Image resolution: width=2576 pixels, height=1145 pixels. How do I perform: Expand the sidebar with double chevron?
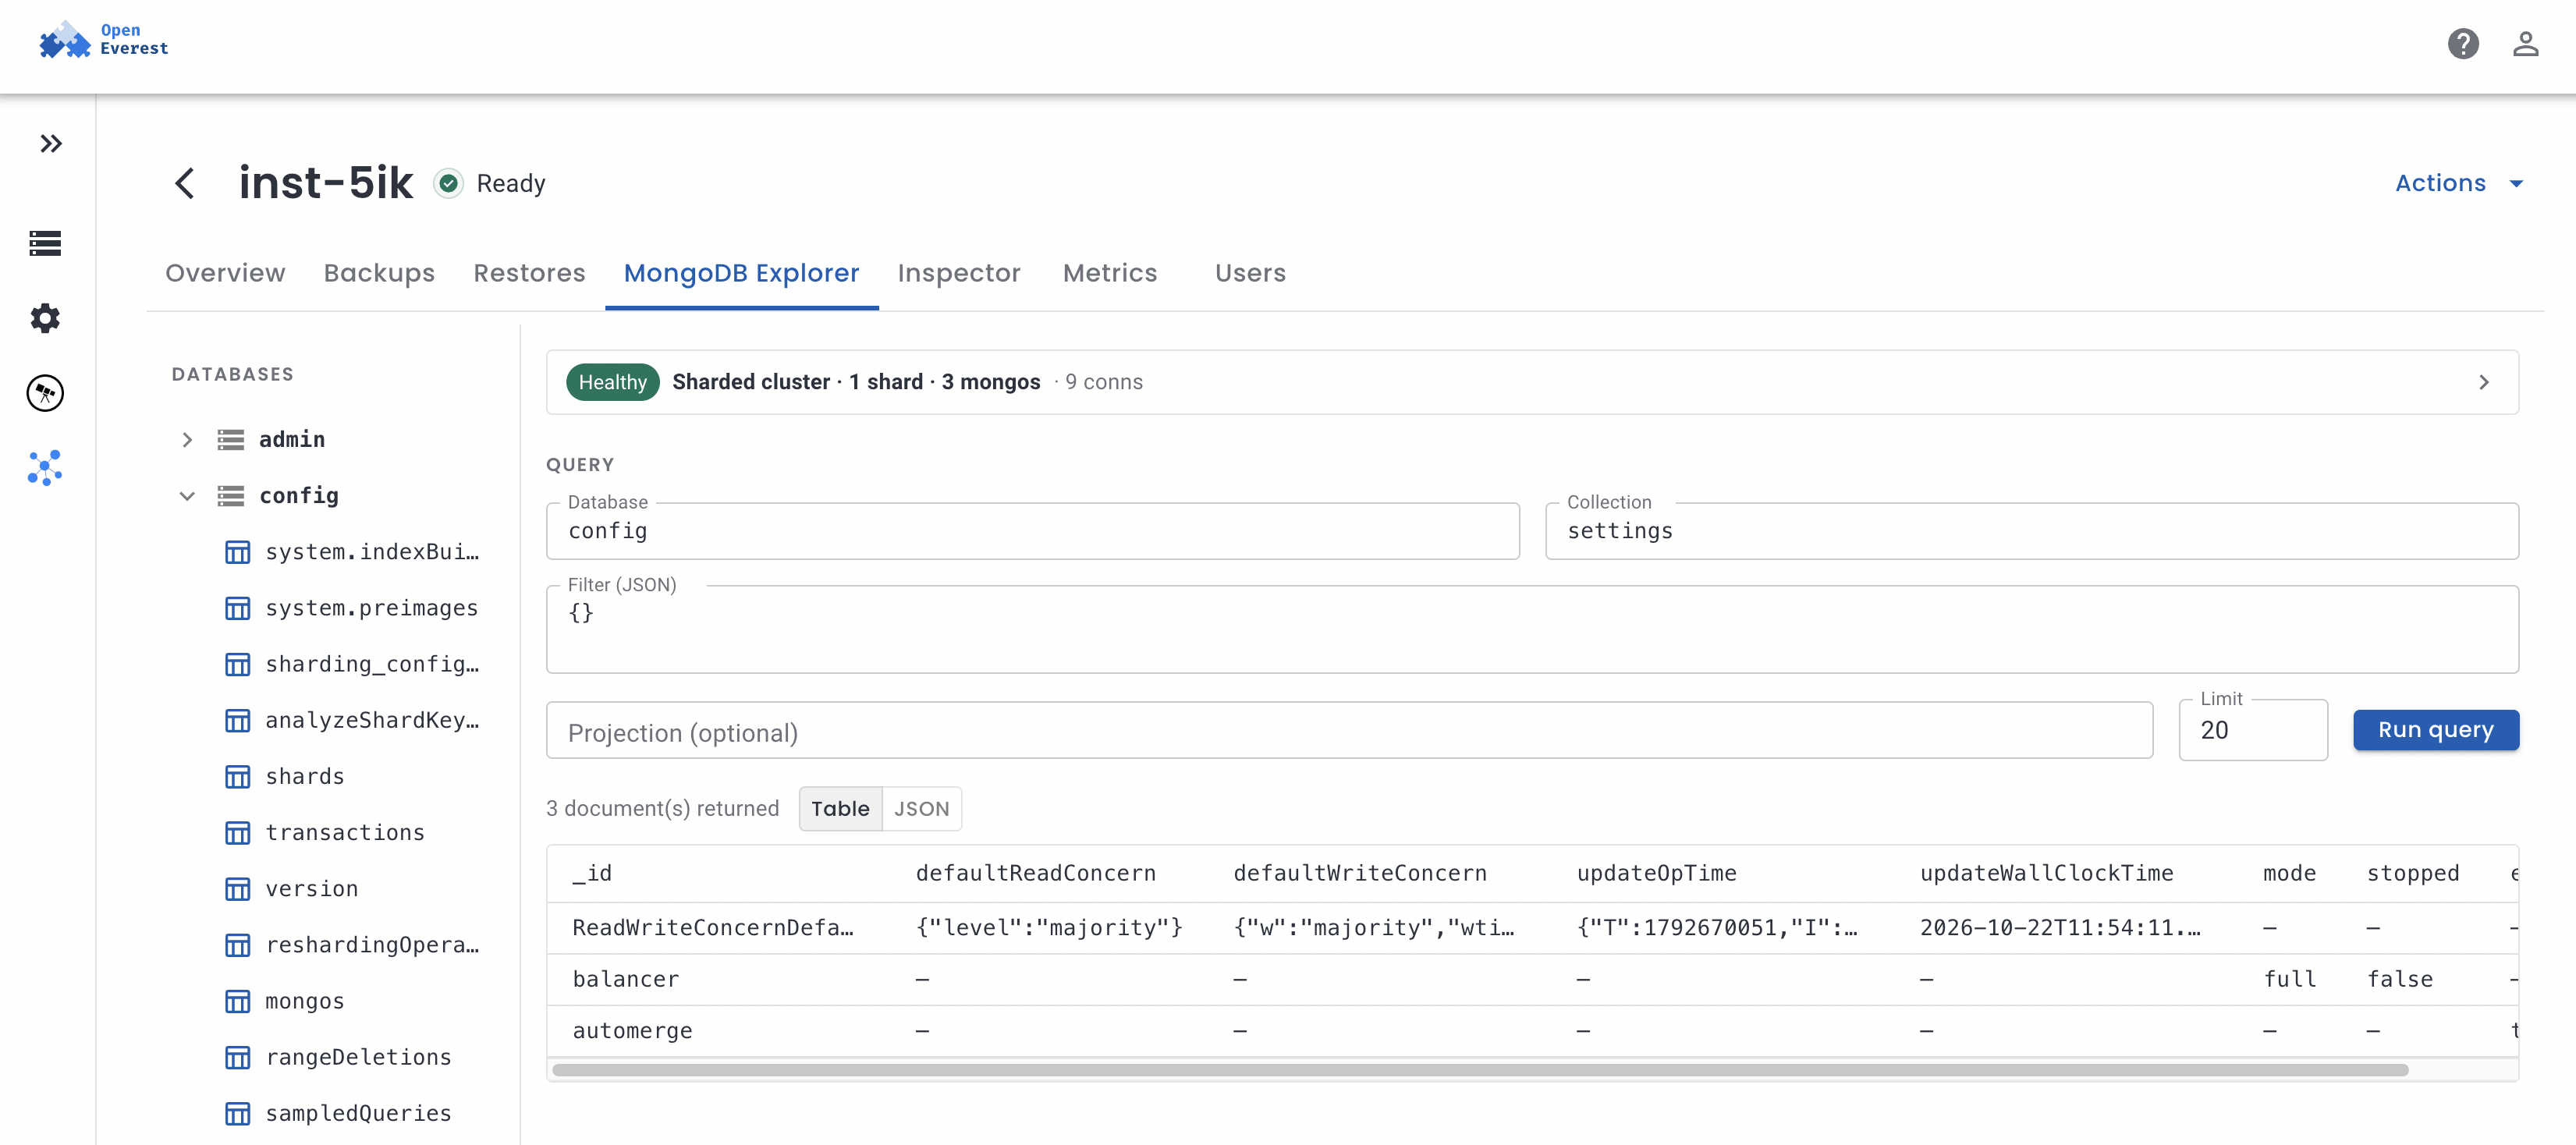tap(51, 144)
